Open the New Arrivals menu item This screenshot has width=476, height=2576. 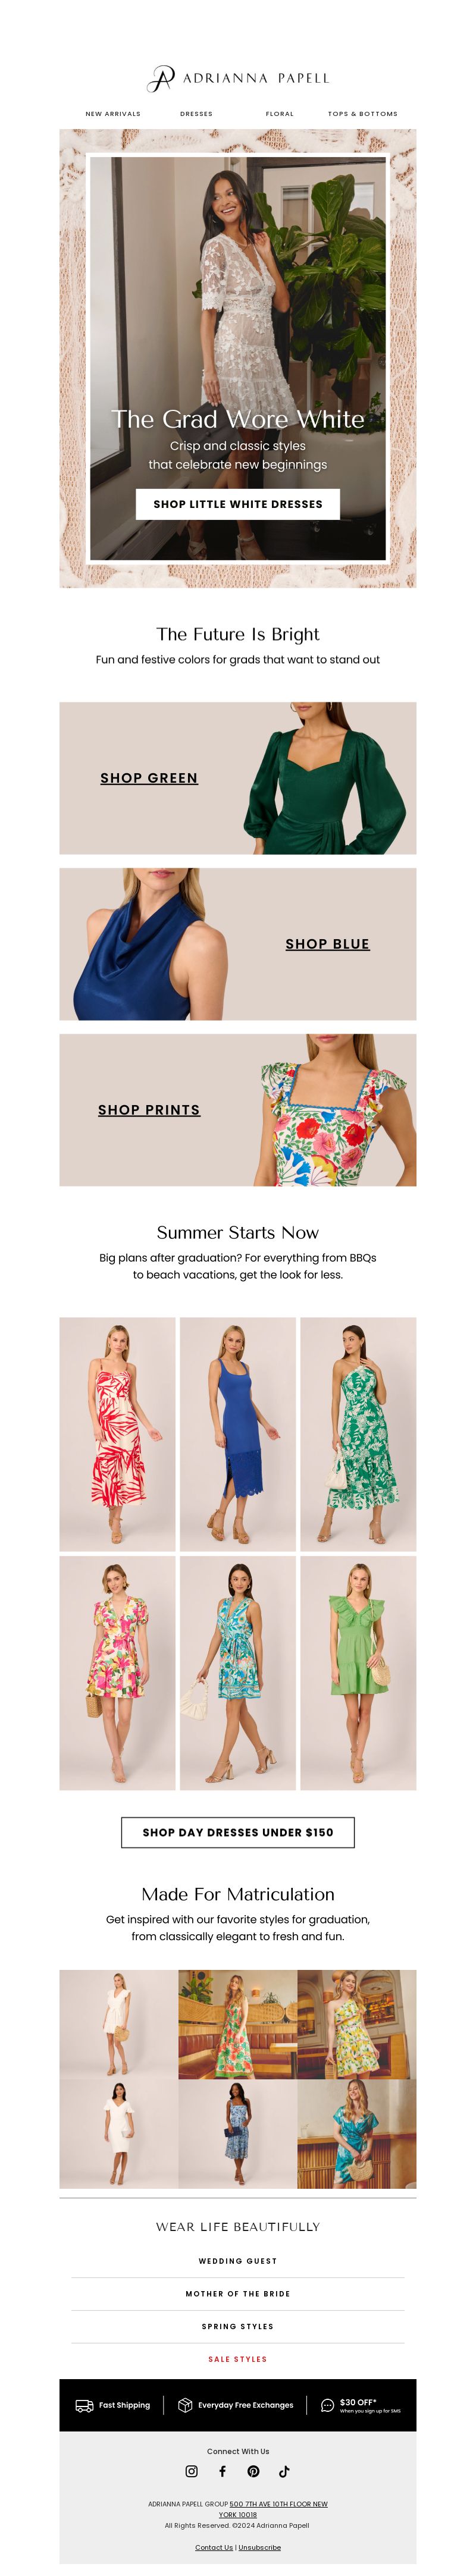coord(113,114)
